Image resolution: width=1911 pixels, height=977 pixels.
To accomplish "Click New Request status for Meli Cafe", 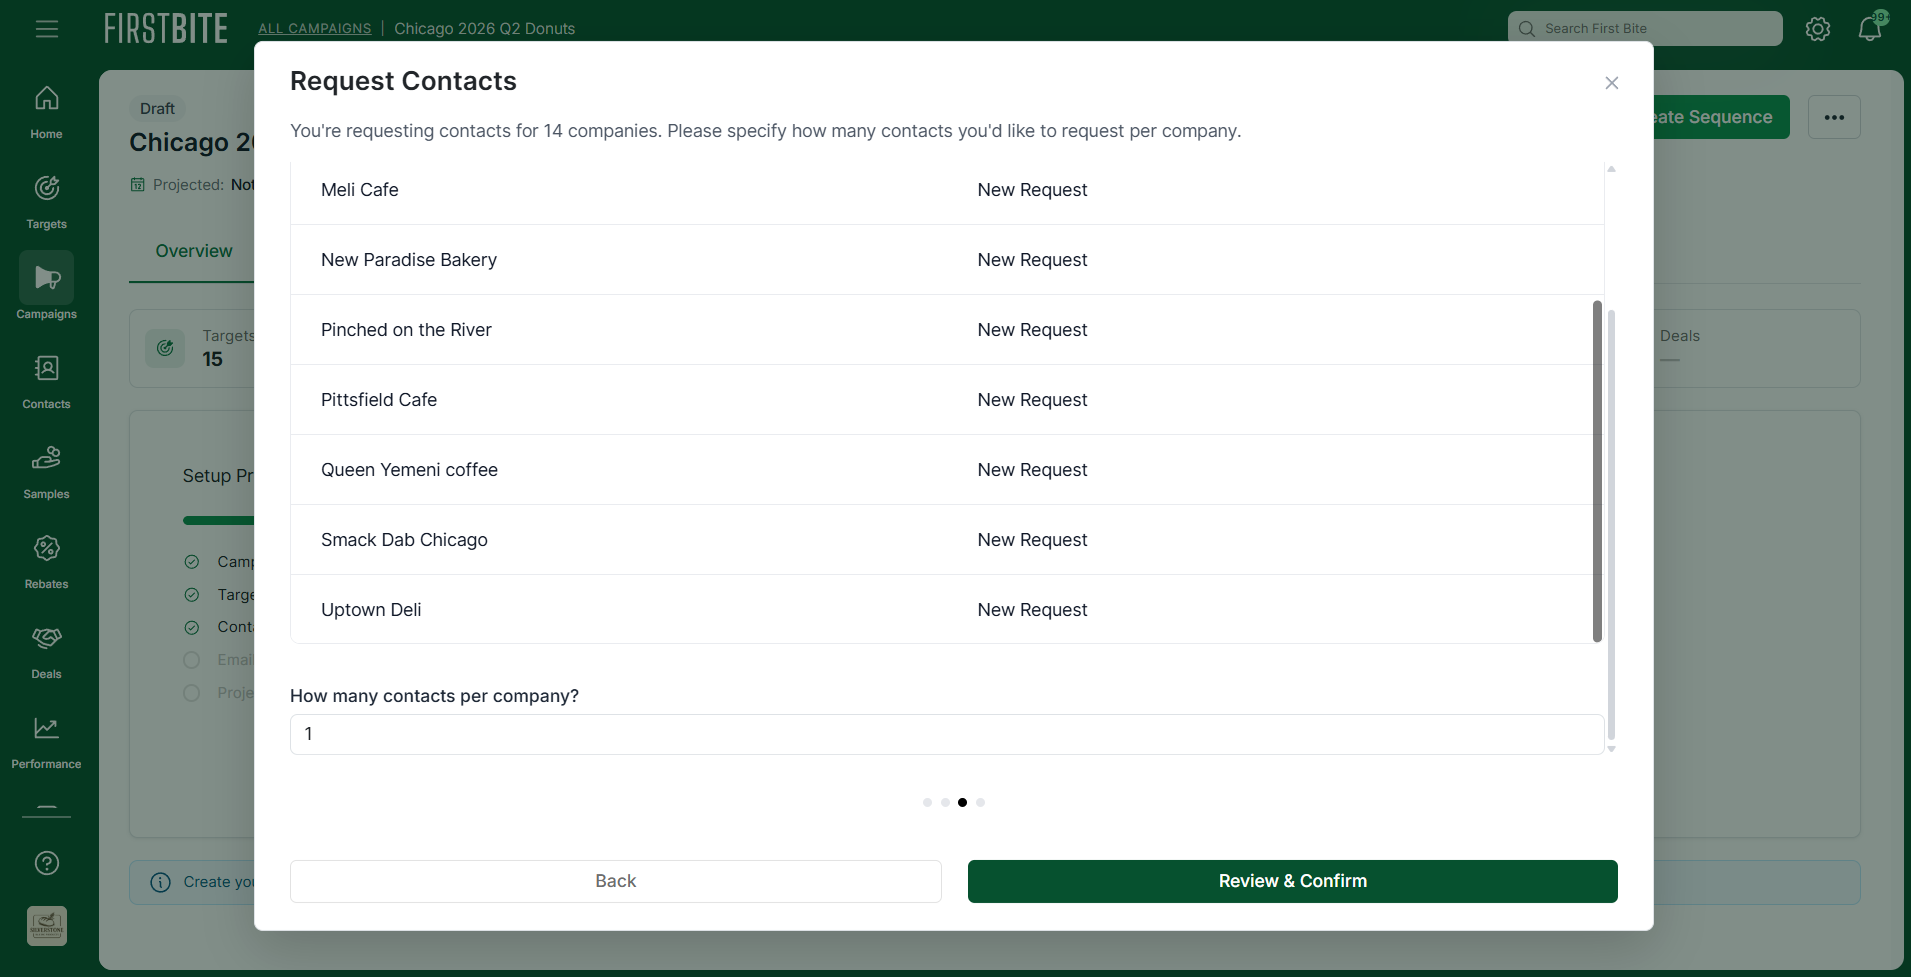I will point(1032,190).
